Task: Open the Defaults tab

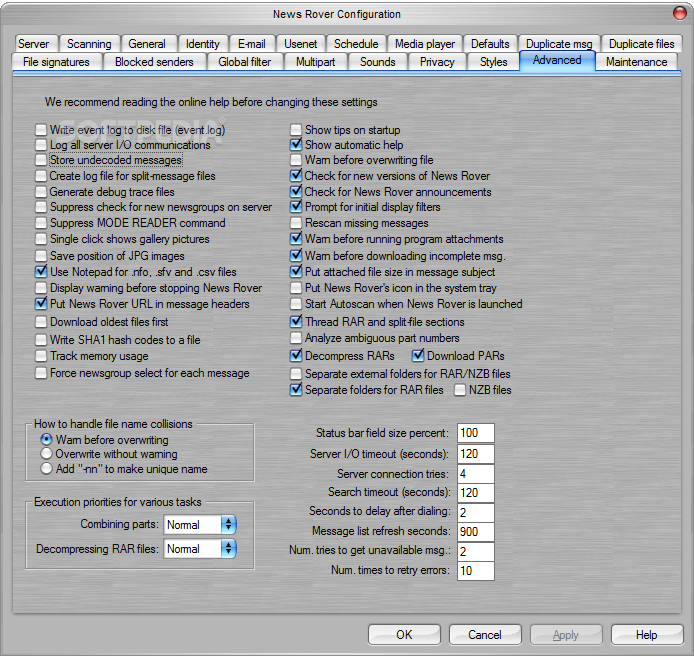Action: (x=490, y=44)
